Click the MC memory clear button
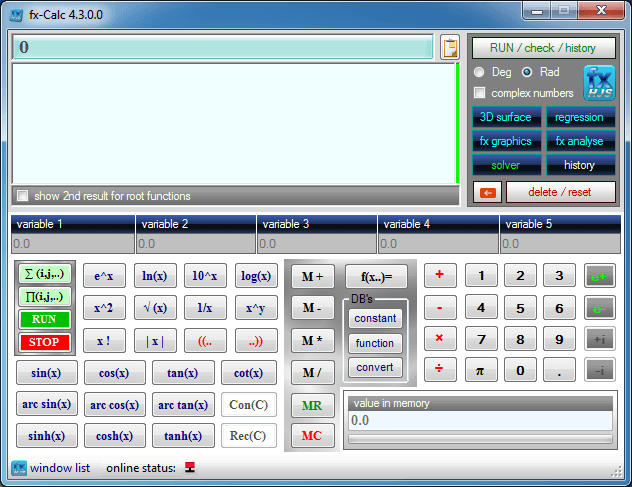 tap(312, 436)
